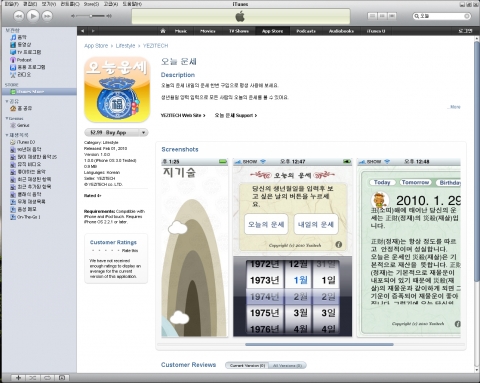Expand the description with the More link

coord(454,107)
